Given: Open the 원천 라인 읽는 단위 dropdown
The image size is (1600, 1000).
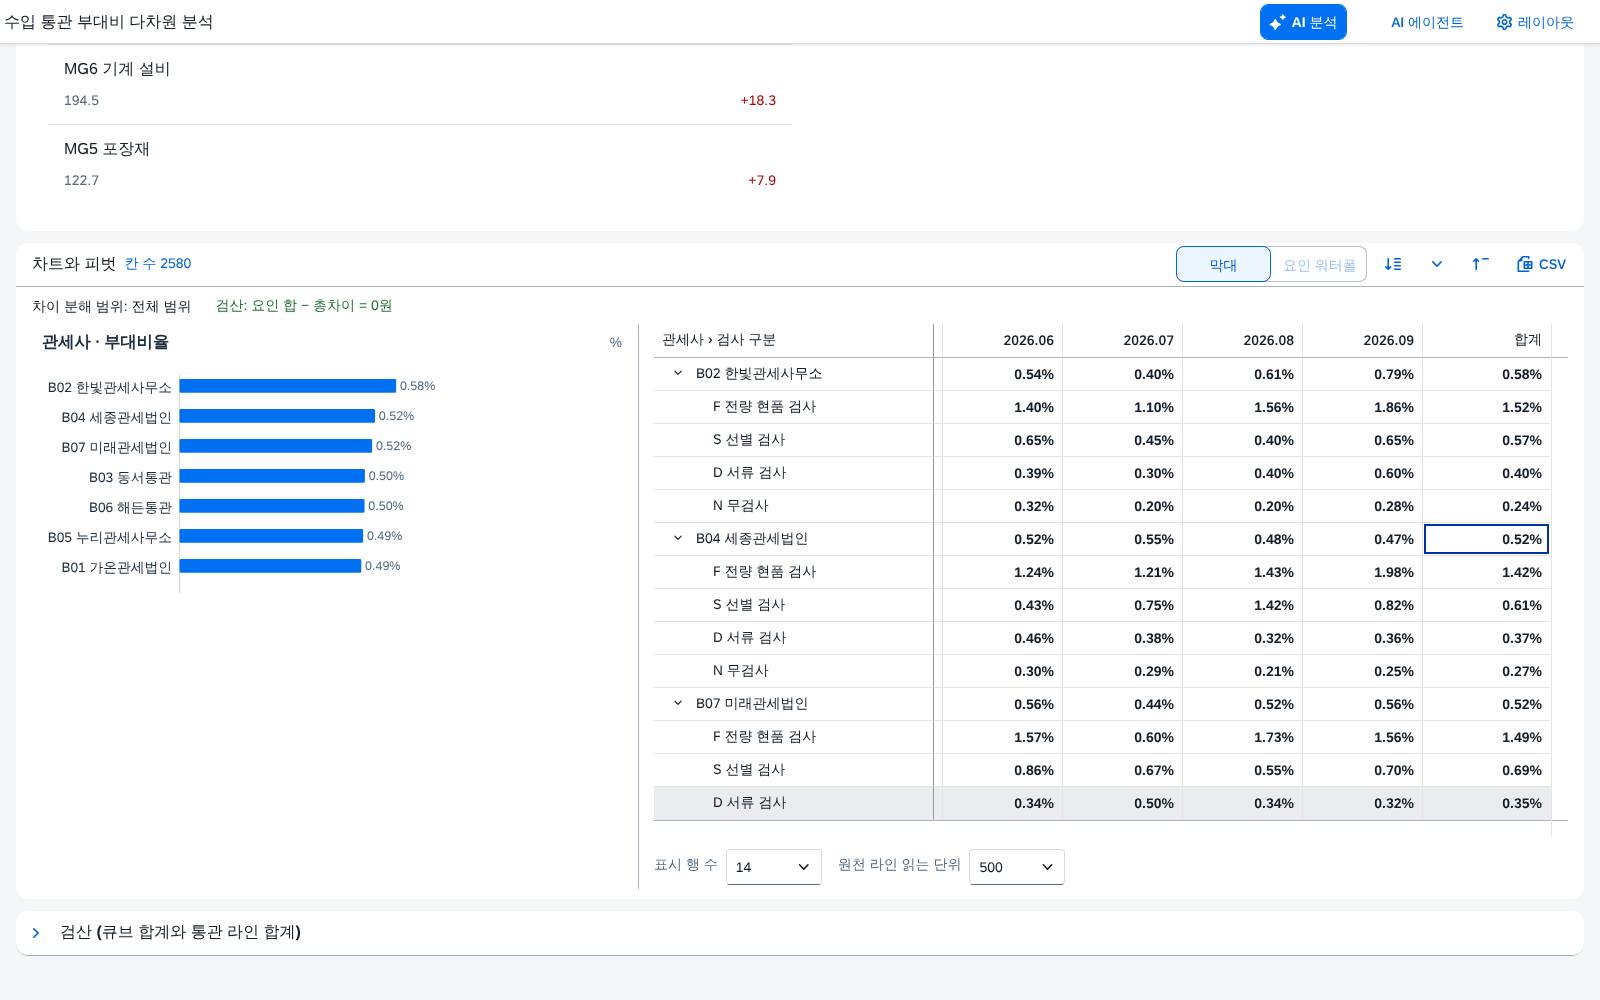Looking at the screenshot, I should [1017, 867].
